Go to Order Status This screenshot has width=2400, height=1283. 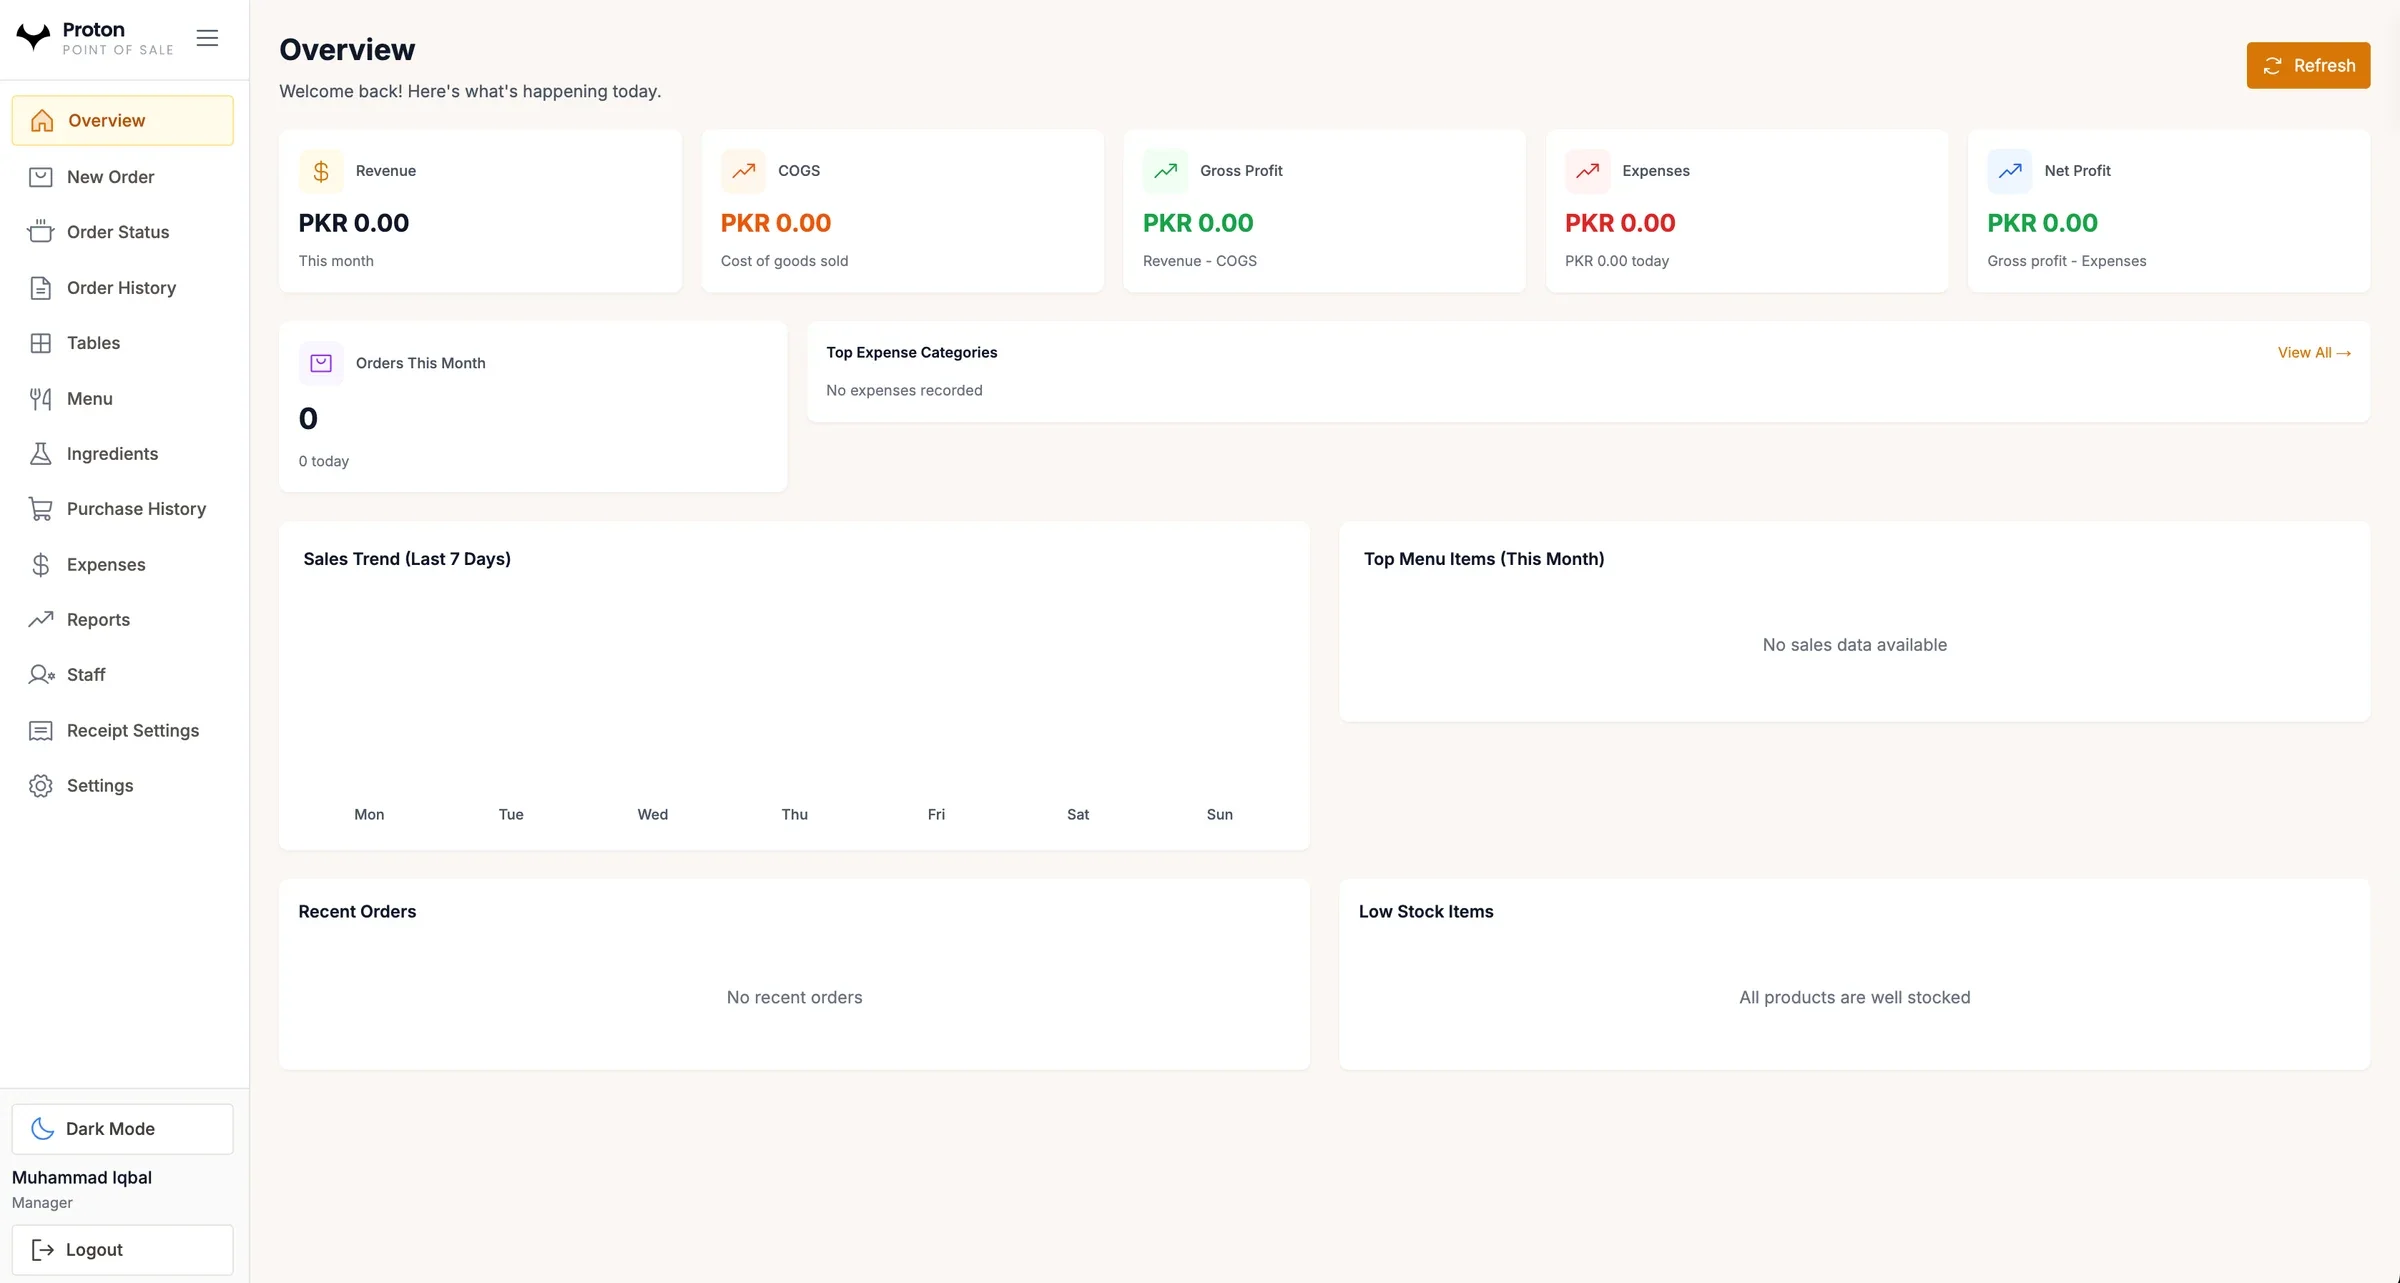122,232
